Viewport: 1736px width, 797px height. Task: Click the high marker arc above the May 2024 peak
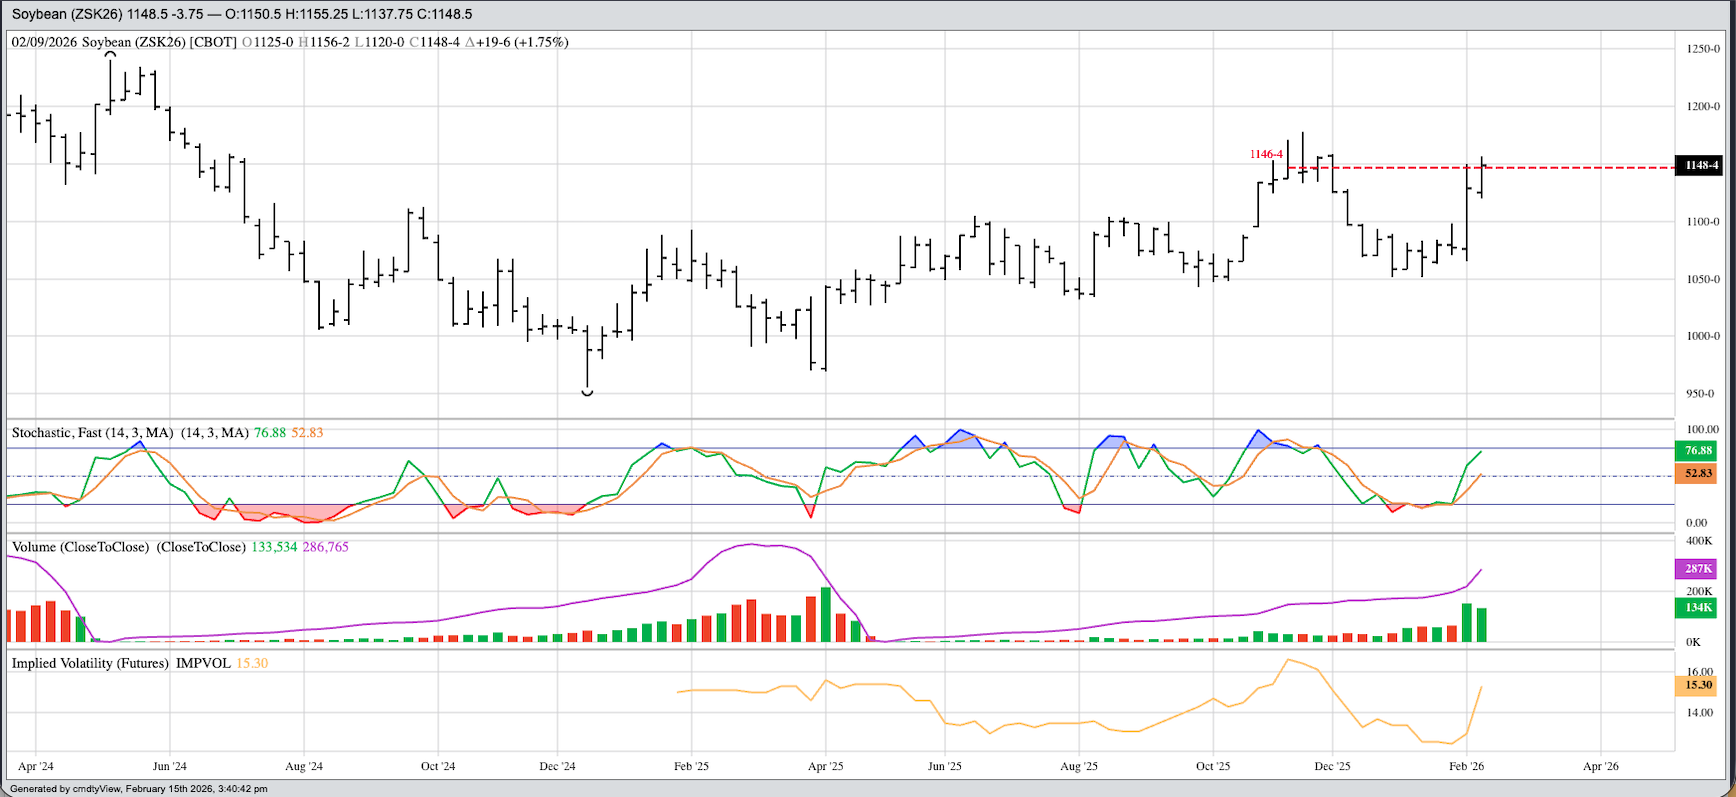tap(110, 54)
